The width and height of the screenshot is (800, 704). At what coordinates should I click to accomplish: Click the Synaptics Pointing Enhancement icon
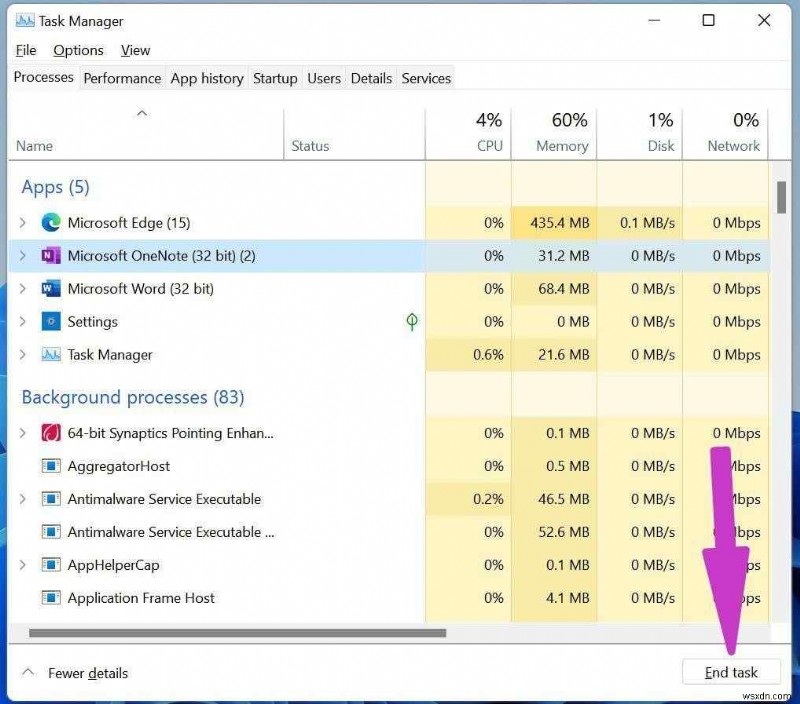click(50, 433)
